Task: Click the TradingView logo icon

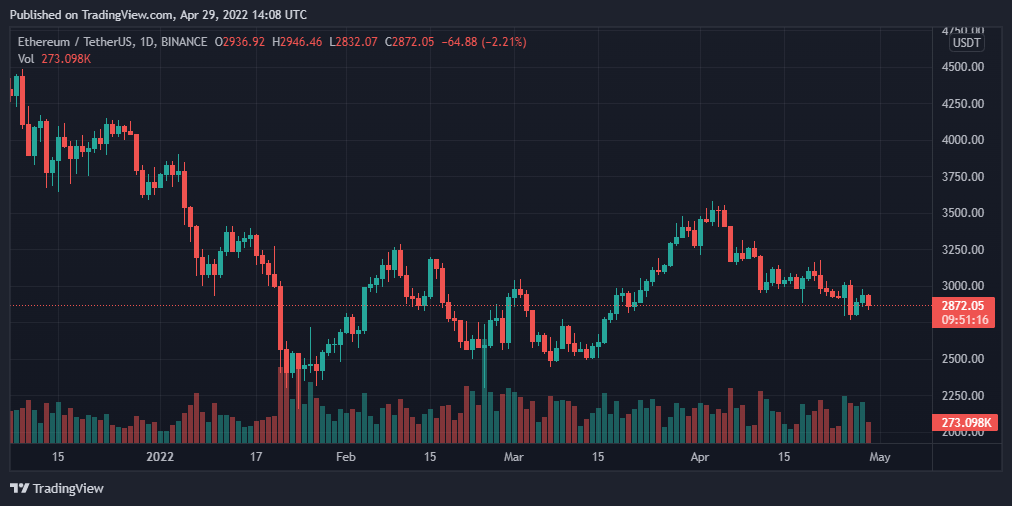Action: [20, 489]
